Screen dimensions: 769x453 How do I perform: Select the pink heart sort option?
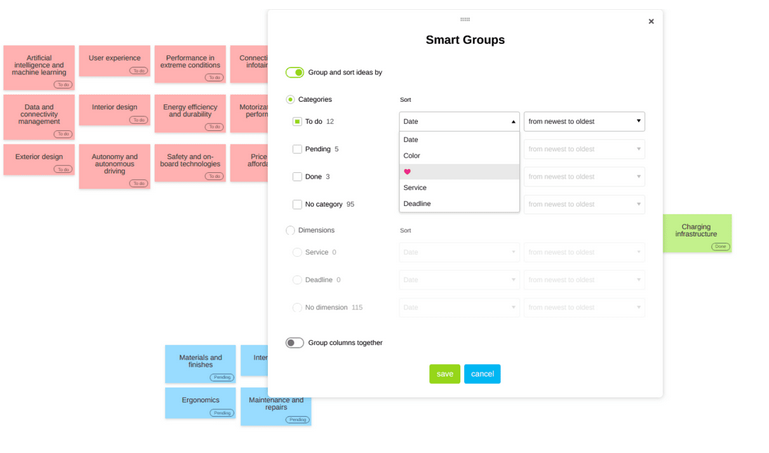tap(408, 172)
